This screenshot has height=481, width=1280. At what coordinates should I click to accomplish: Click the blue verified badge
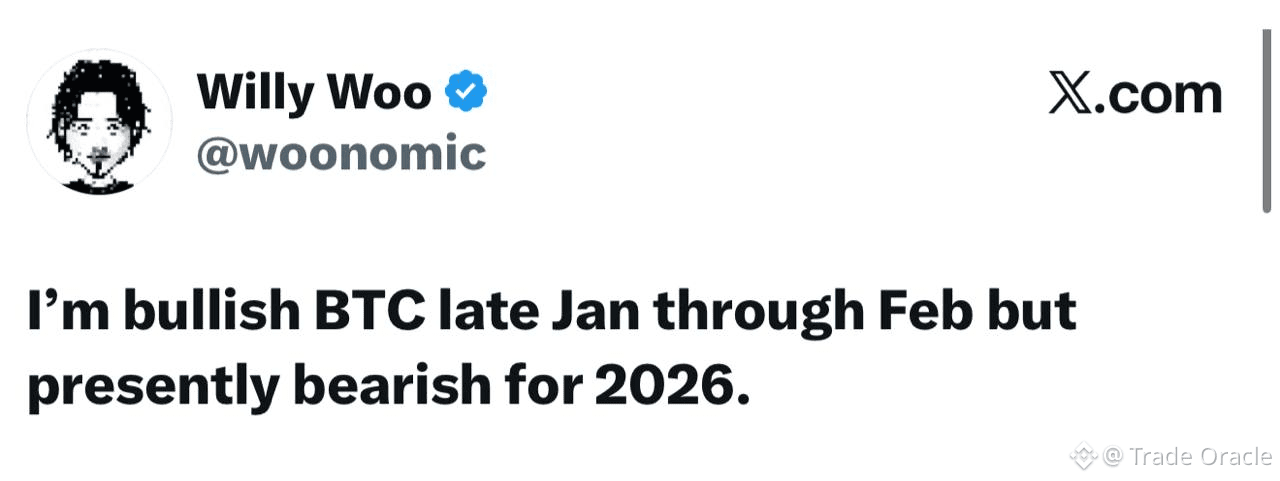[x=466, y=93]
